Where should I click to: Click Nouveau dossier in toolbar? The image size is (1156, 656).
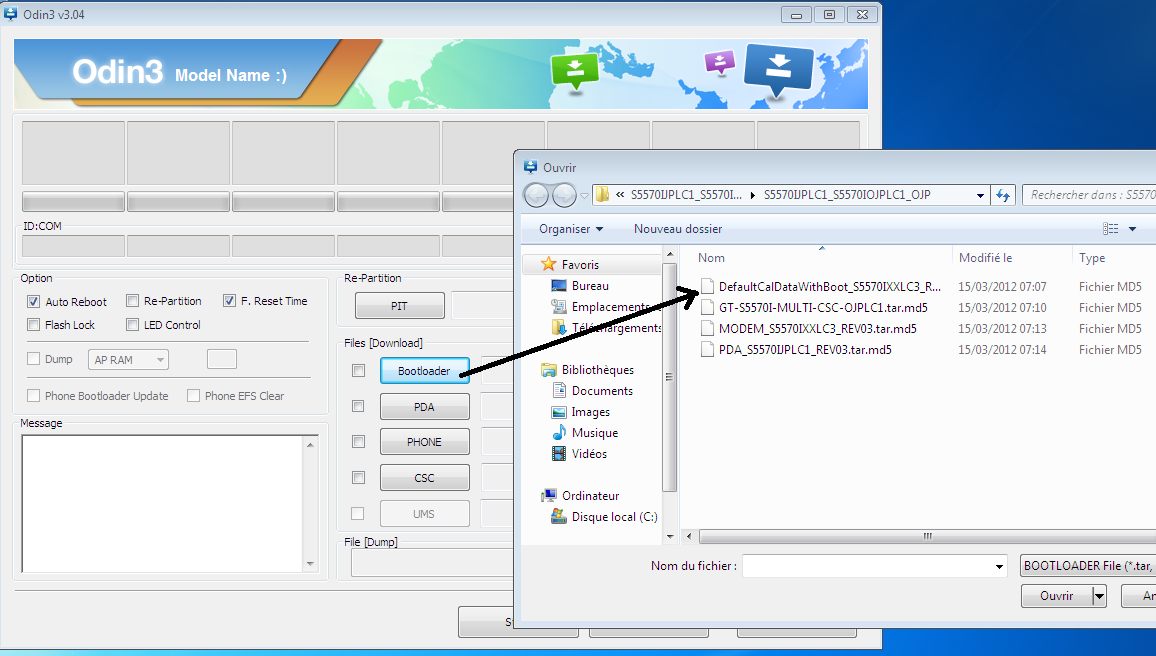tap(678, 228)
